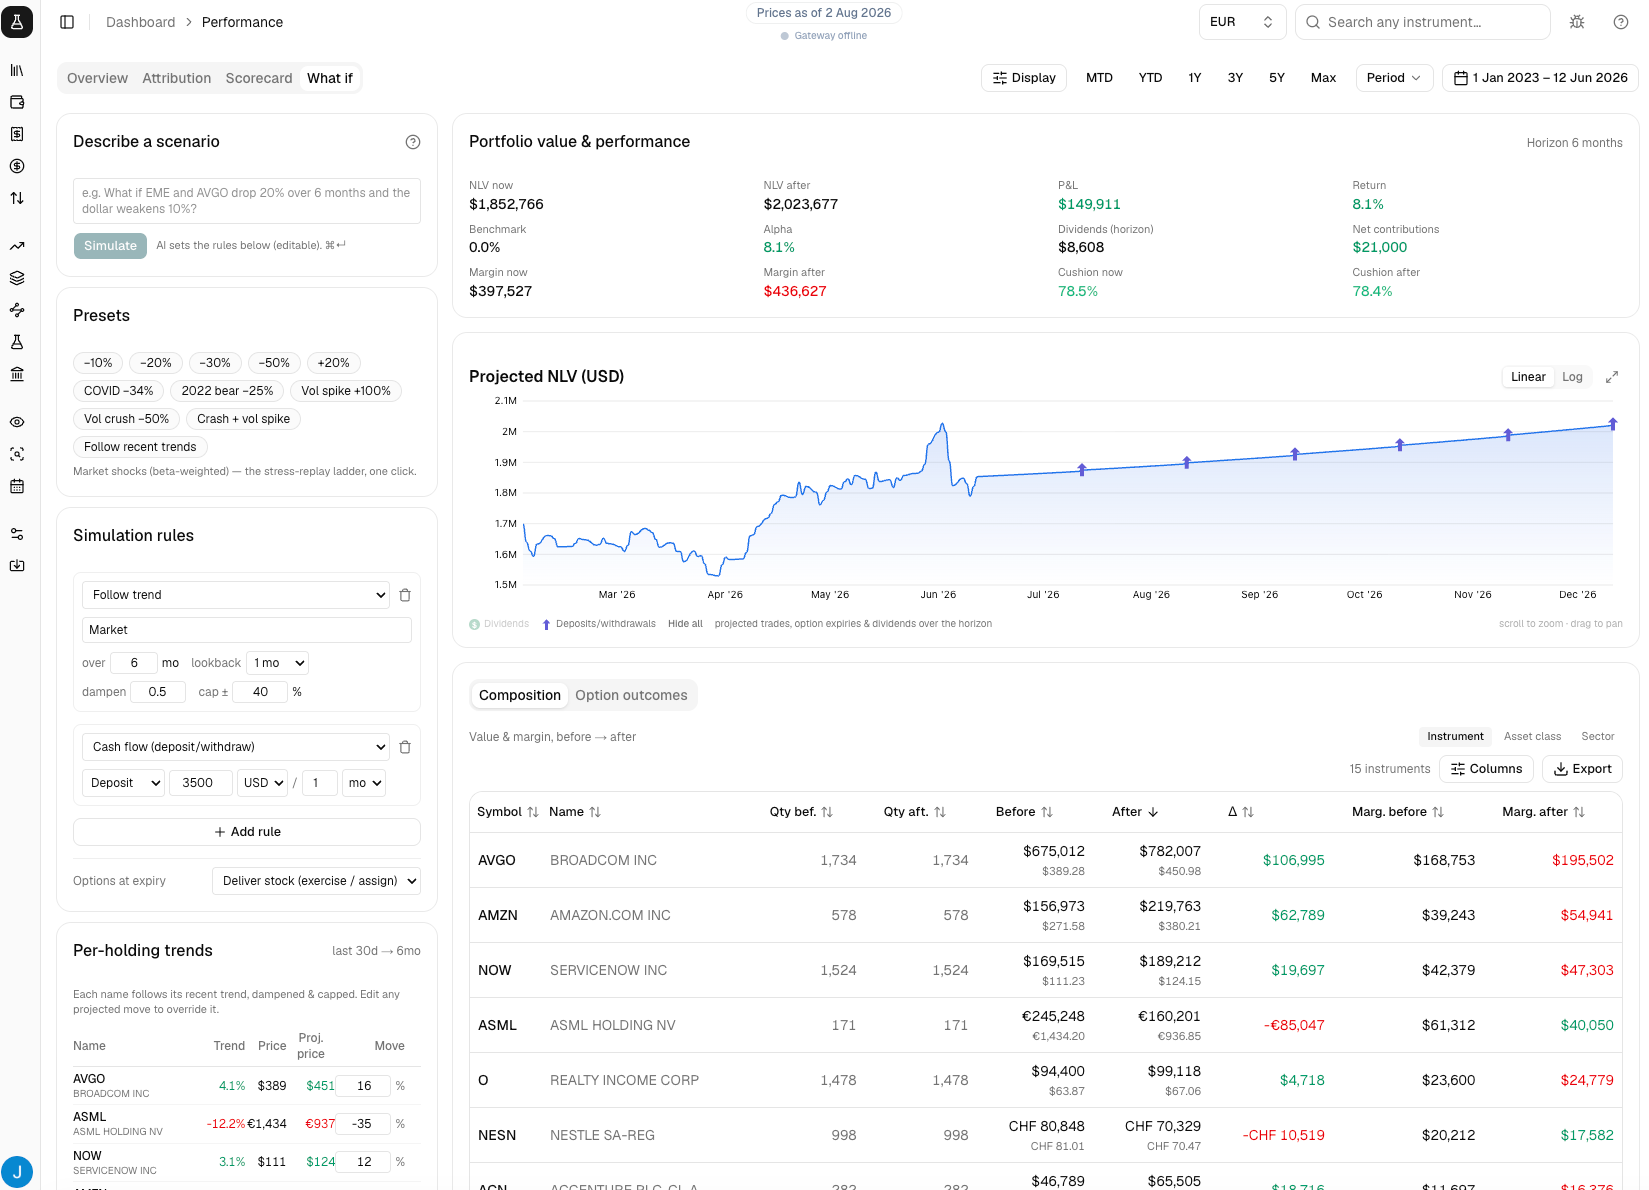Expand the Projected NLV chart fullscreen
This screenshot has width=1649, height=1190.
pos(1612,377)
